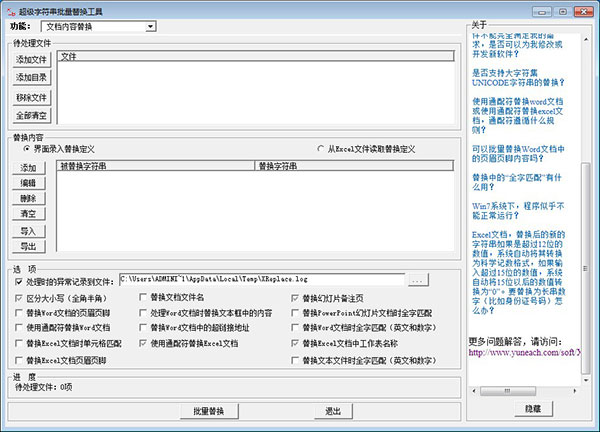The width and height of the screenshot is (600, 432).
Task: Select 从Excel文件读取替换定义 radio option
Action: [320, 148]
